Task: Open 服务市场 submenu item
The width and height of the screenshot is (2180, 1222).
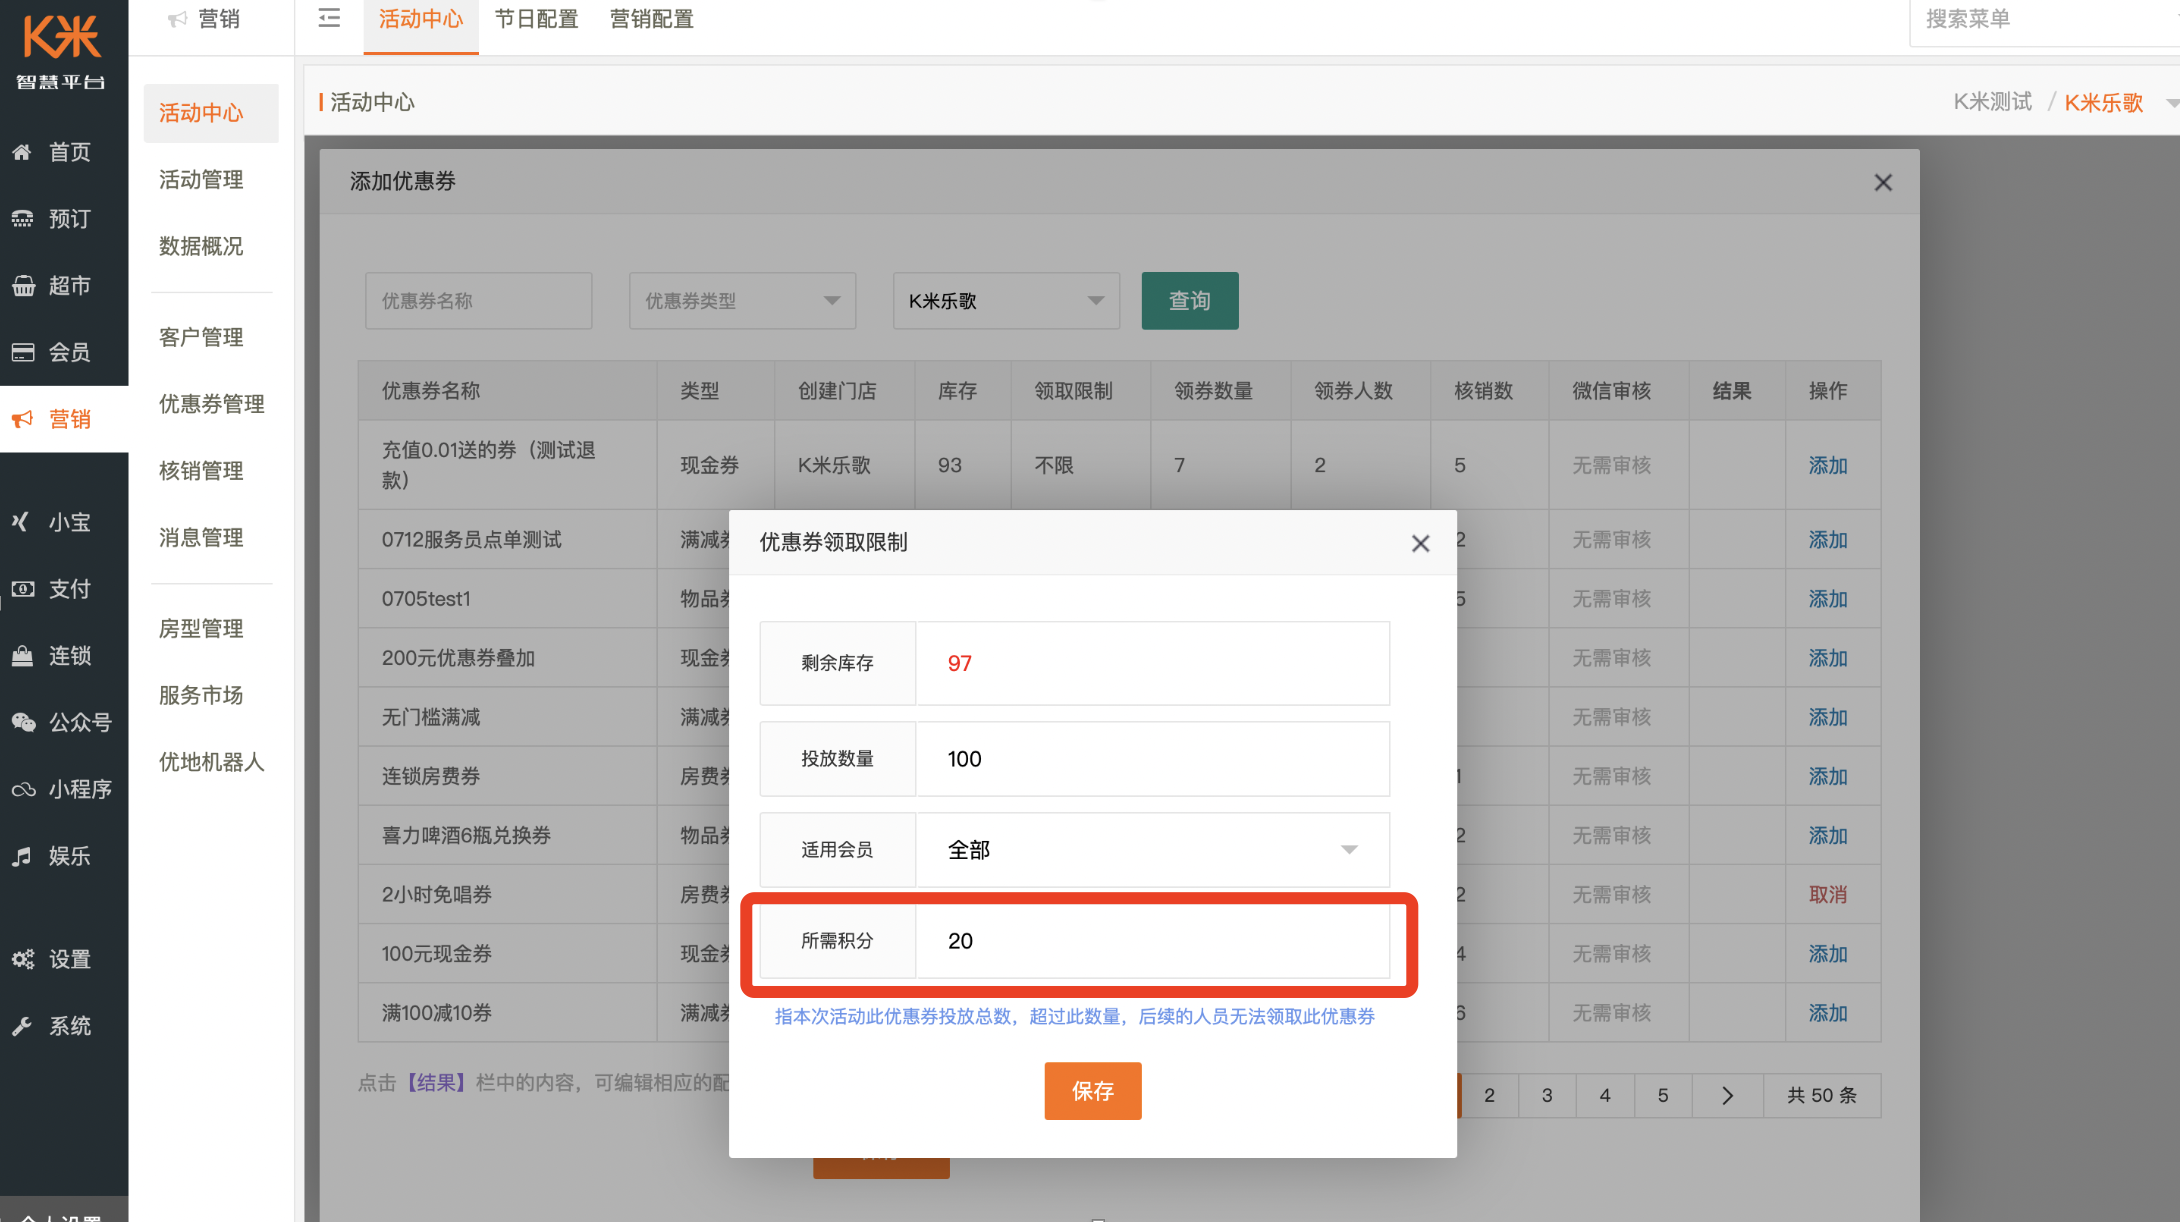Action: (x=201, y=695)
